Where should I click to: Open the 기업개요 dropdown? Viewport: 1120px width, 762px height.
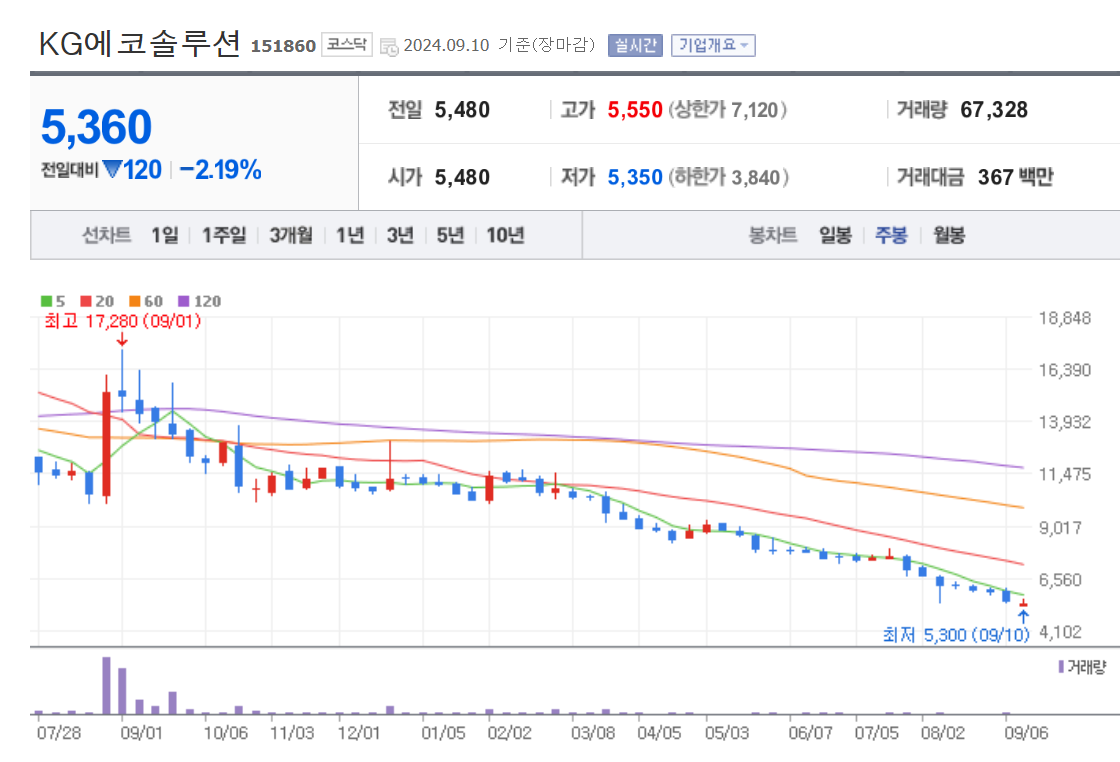tap(713, 46)
